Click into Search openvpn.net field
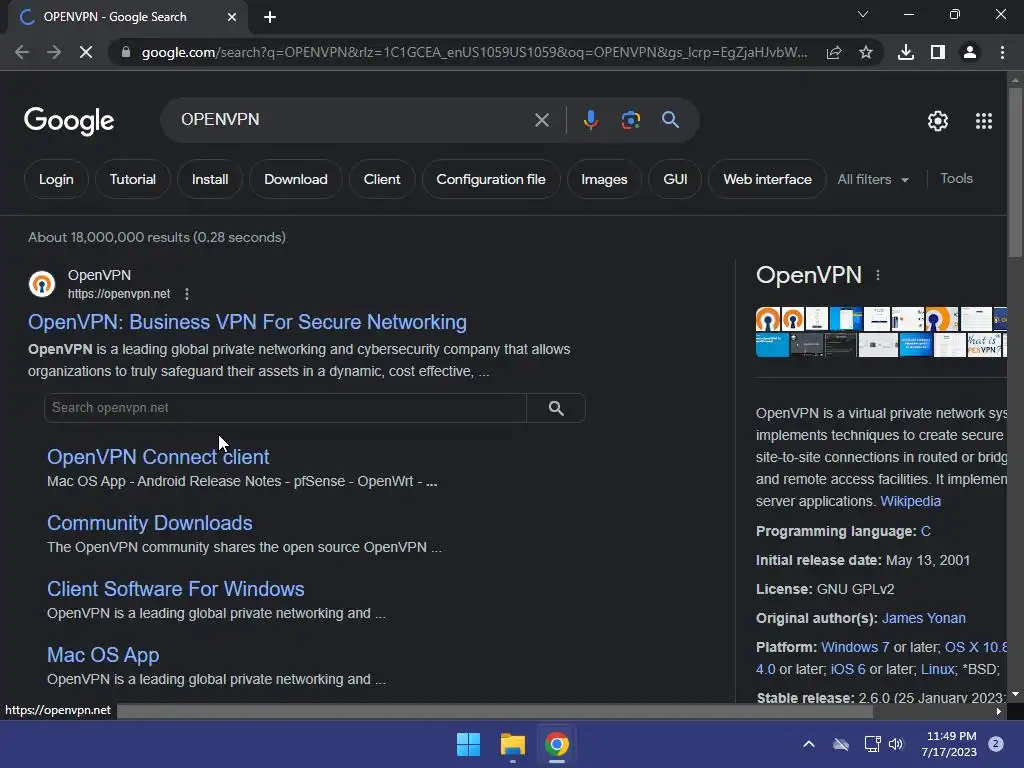1024x768 pixels. [285, 408]
